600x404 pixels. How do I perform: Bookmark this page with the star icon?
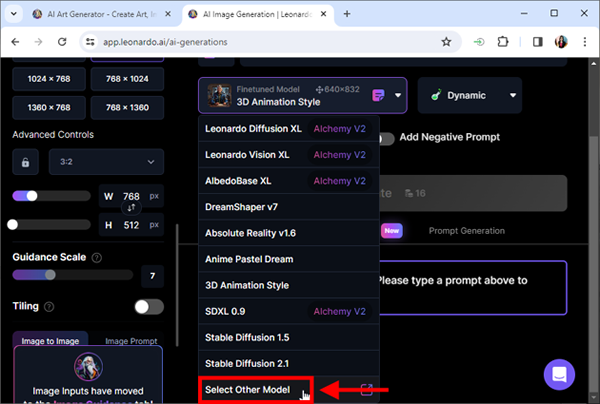click(446, 42)
